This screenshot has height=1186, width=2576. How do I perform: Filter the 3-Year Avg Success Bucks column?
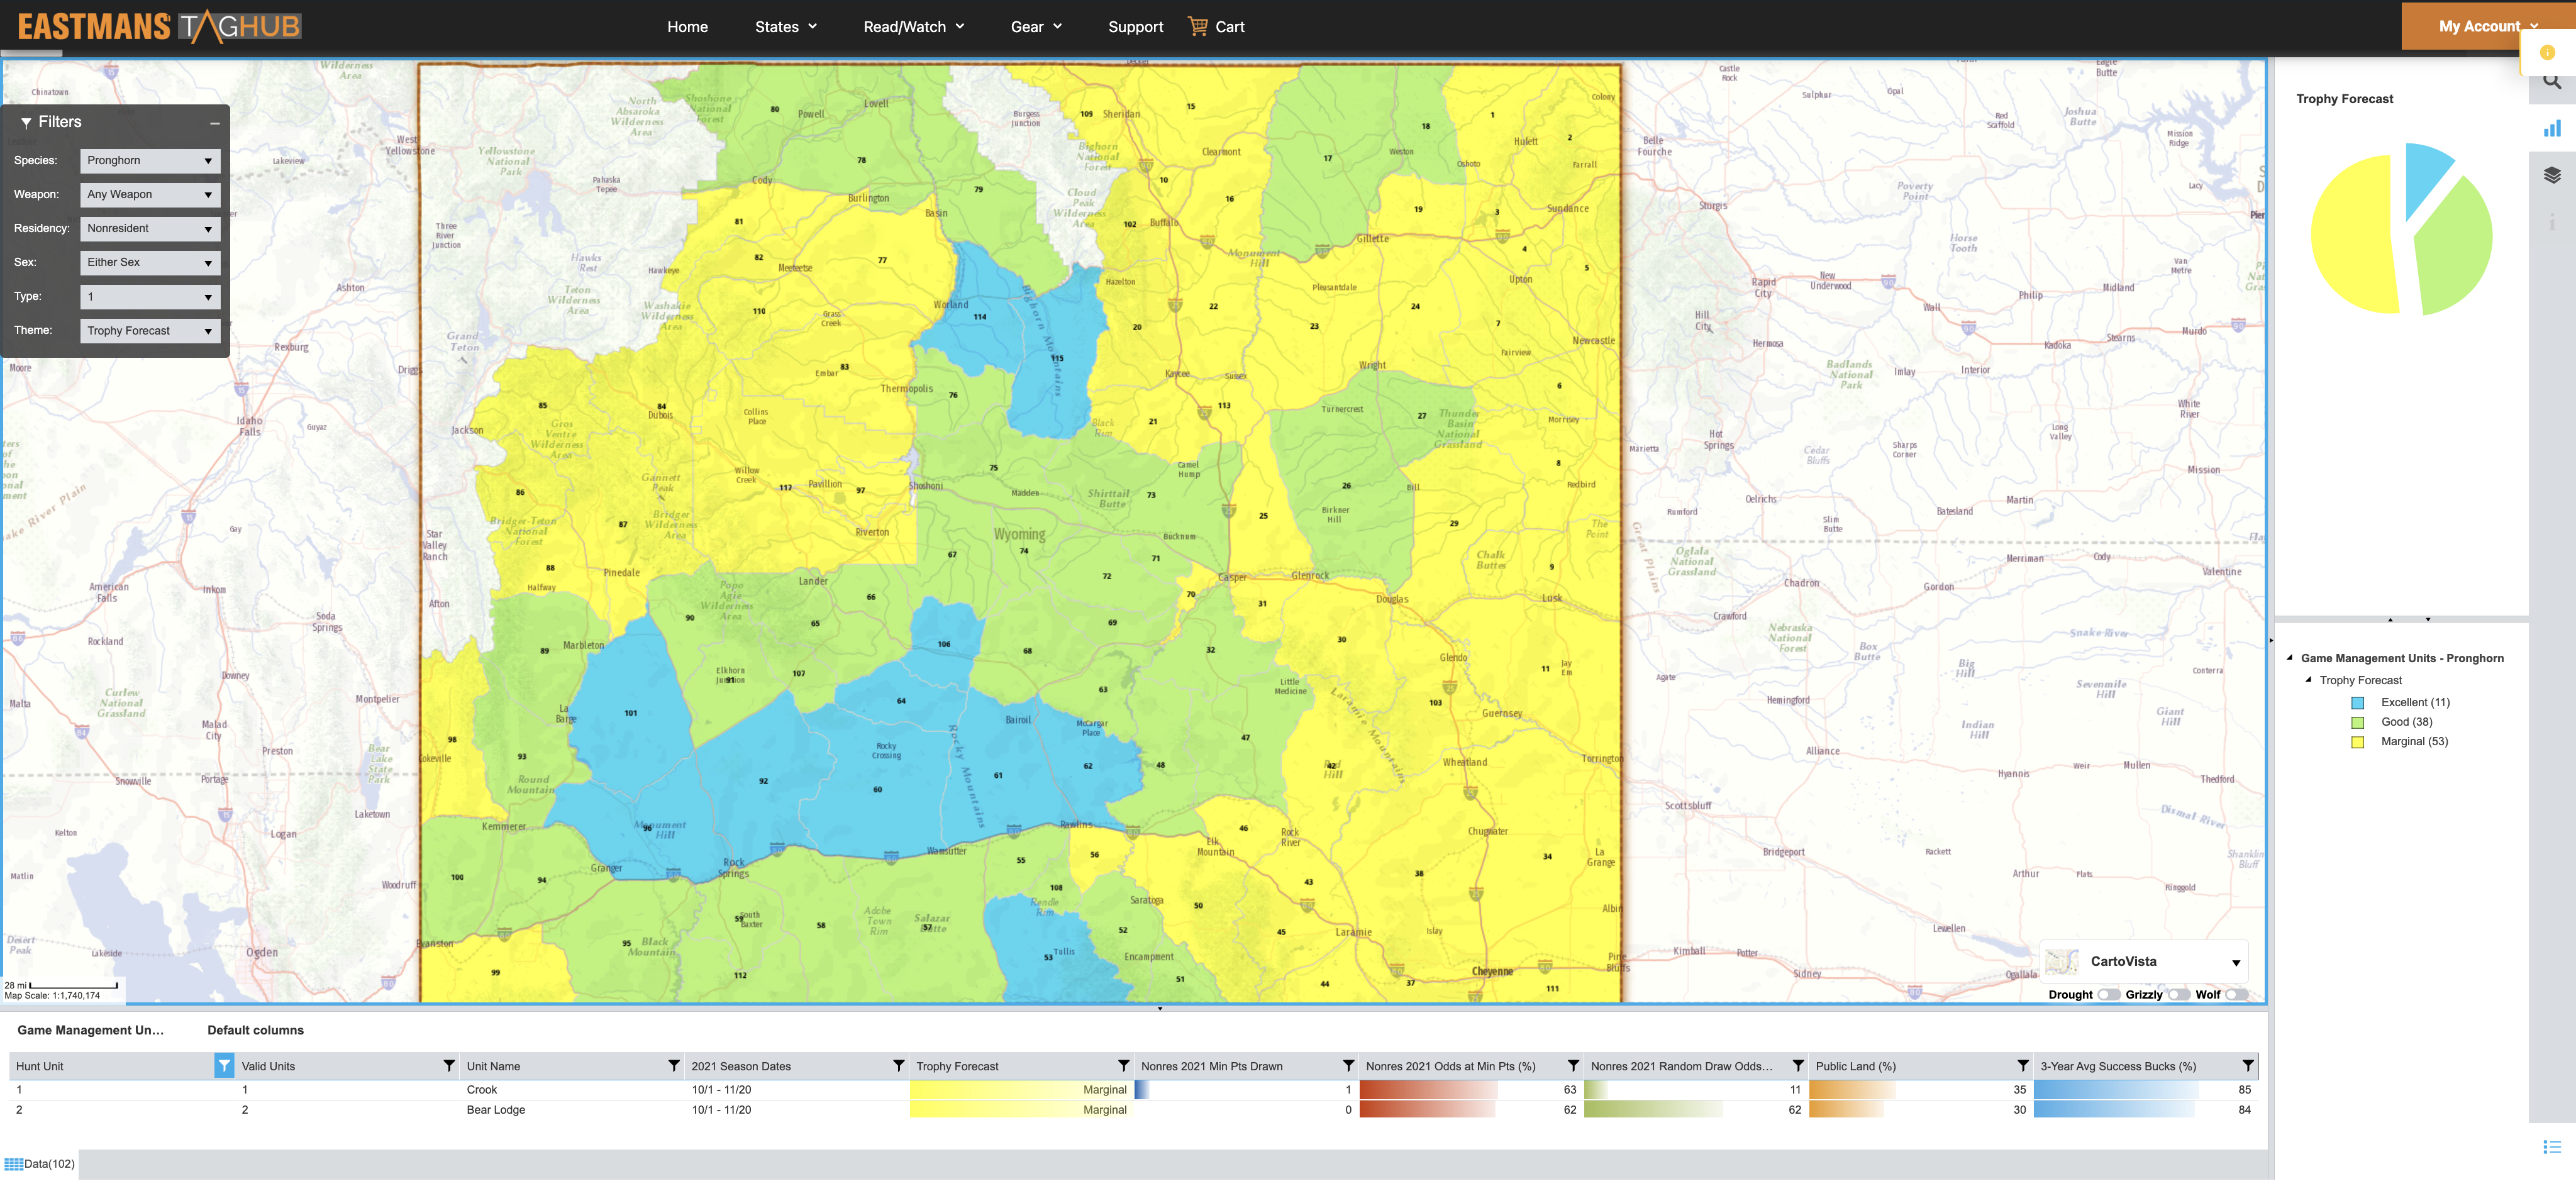[2248, 1066]
